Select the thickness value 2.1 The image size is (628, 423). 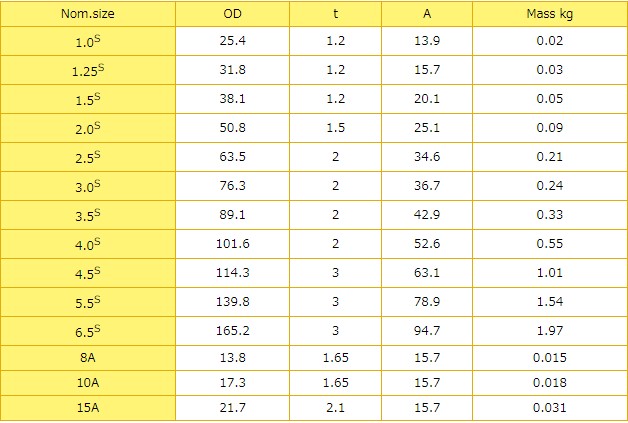[x=333, y=408]
